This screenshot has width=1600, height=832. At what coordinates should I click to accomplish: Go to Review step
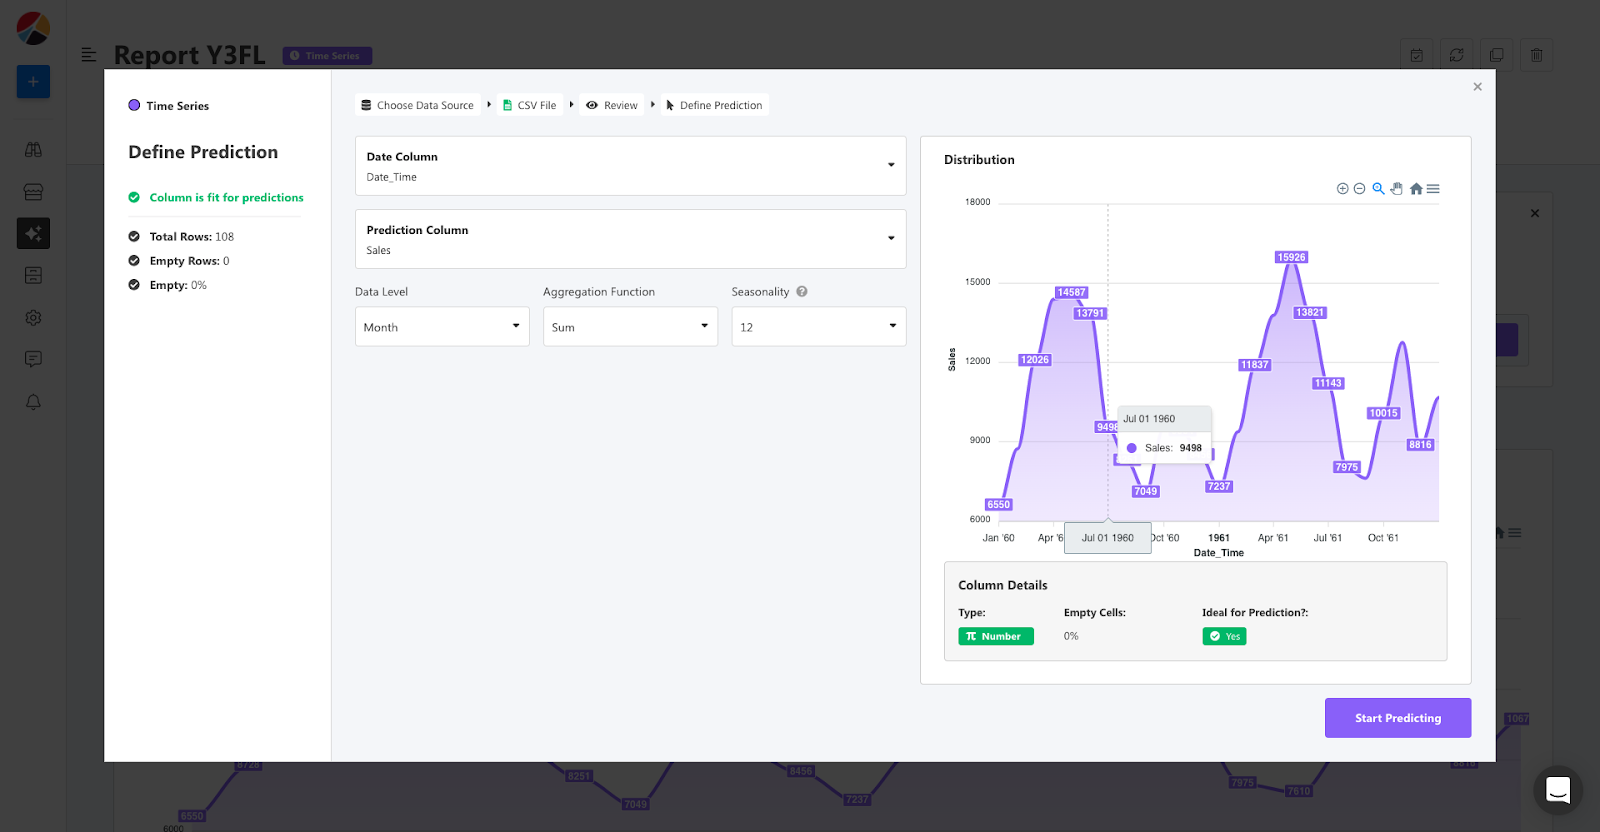point(612,105)
